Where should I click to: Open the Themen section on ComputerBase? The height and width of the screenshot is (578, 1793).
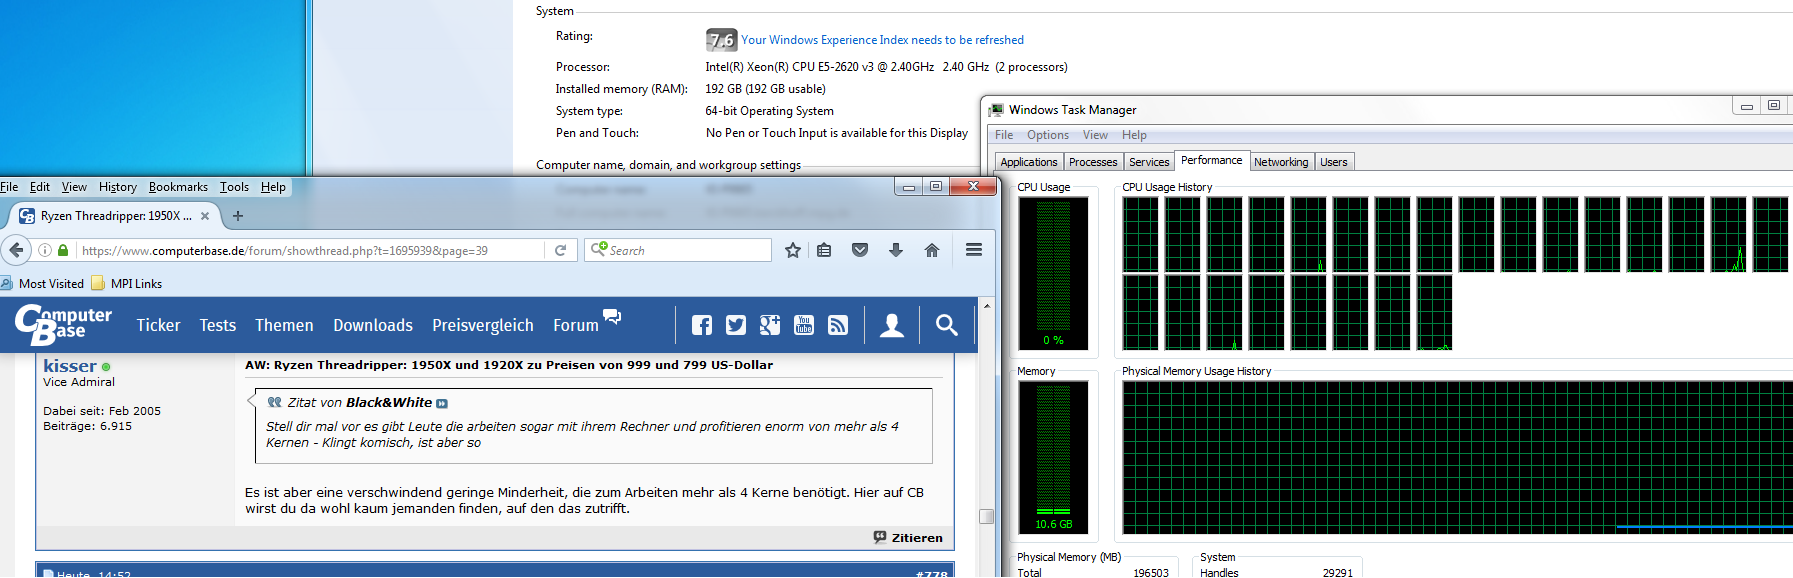click(x=284, y=325)
